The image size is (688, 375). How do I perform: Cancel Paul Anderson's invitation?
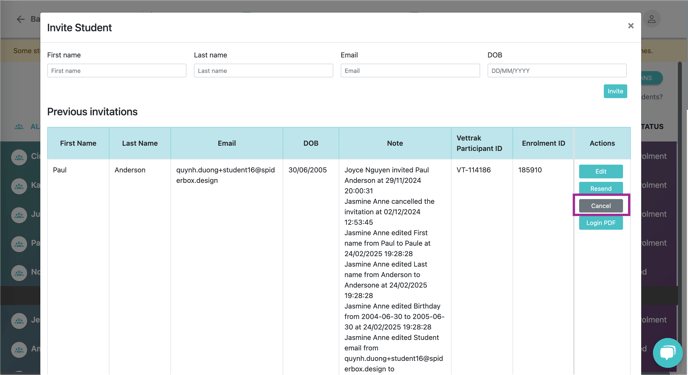[x=601, y=206]
